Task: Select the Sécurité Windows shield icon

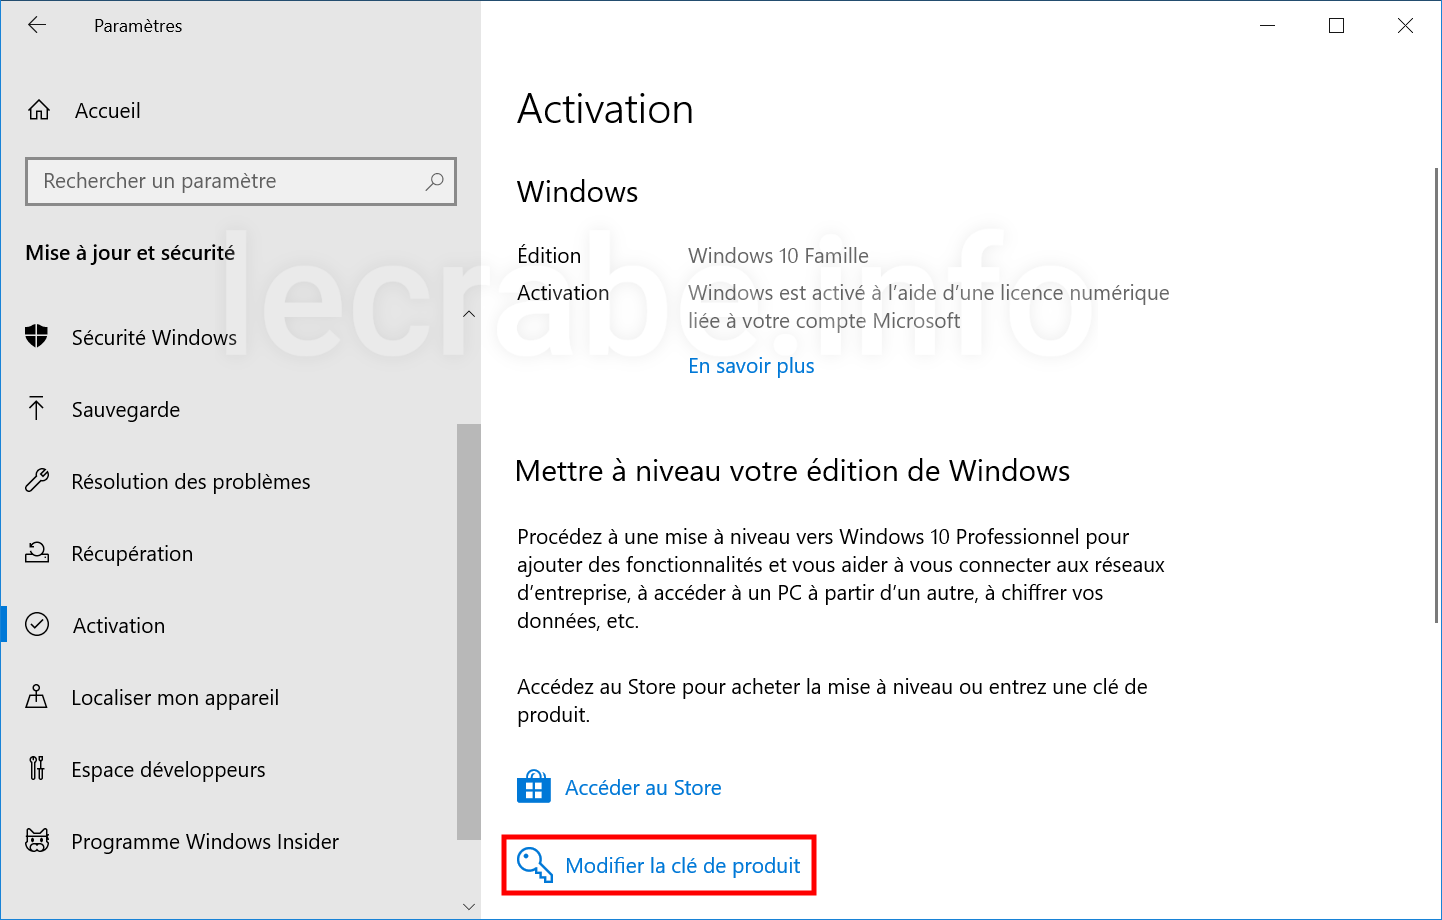Action: pyautogui.click(x=37, y=337)
